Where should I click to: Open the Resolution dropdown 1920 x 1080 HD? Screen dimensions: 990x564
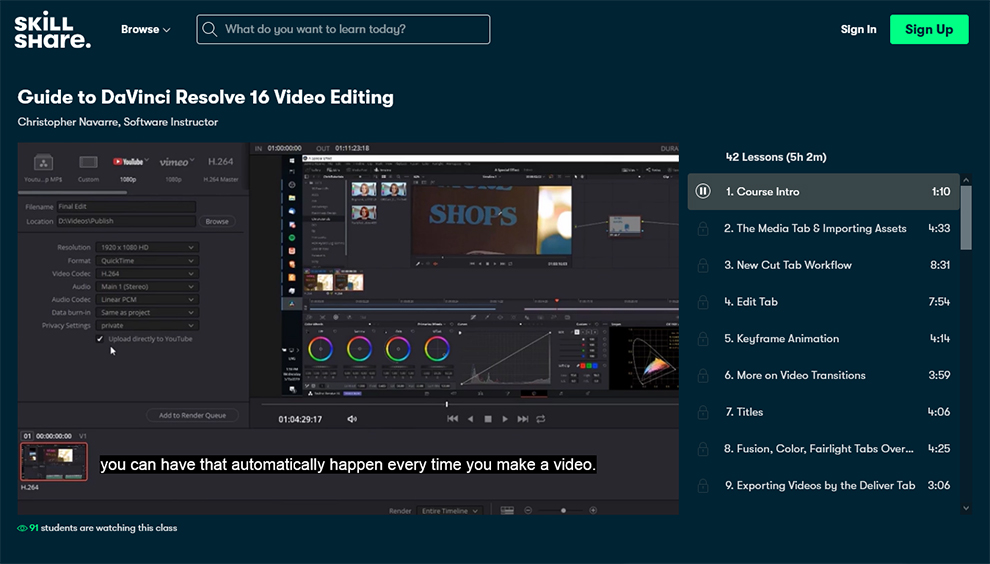[x=146, y=248]
